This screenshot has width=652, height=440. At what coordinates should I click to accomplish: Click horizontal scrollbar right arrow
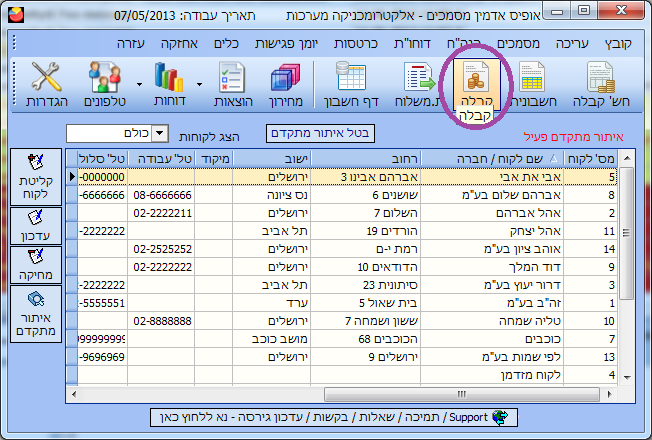pos(609,394)
